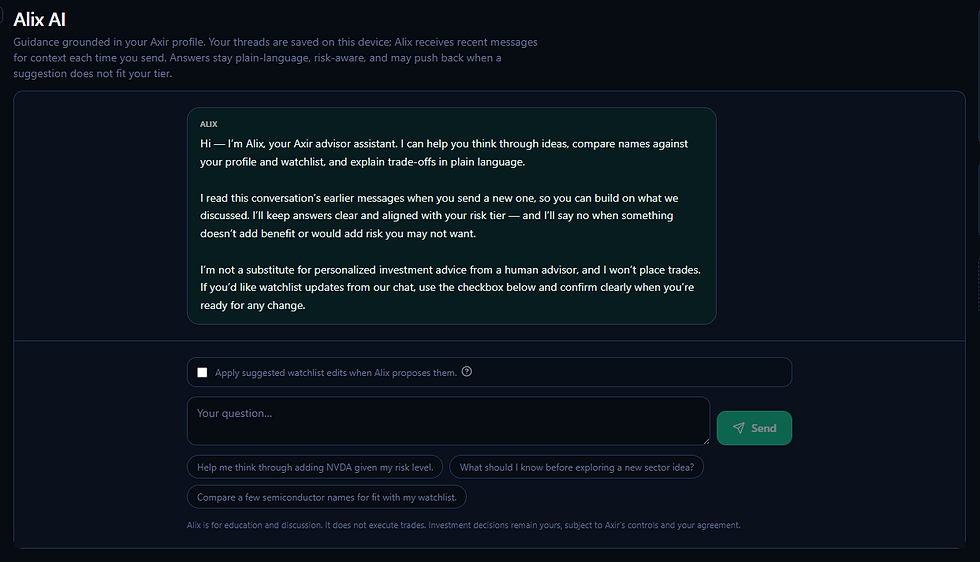Click the 'not a substitute' paragraph text
Viewport: 980px width, 562px height.
tap(450, 288)
